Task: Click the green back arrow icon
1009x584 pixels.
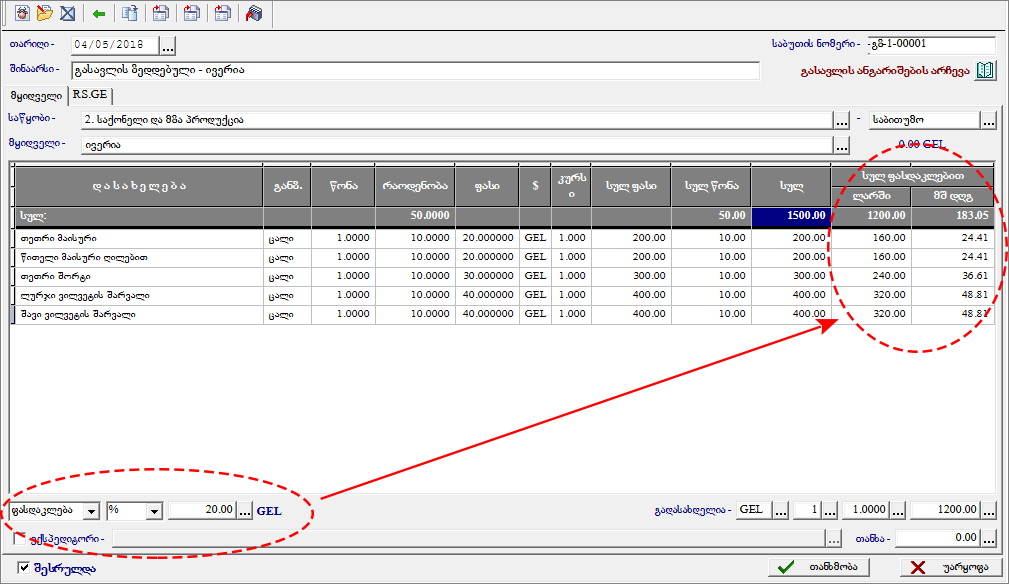Action: (98, 14)
